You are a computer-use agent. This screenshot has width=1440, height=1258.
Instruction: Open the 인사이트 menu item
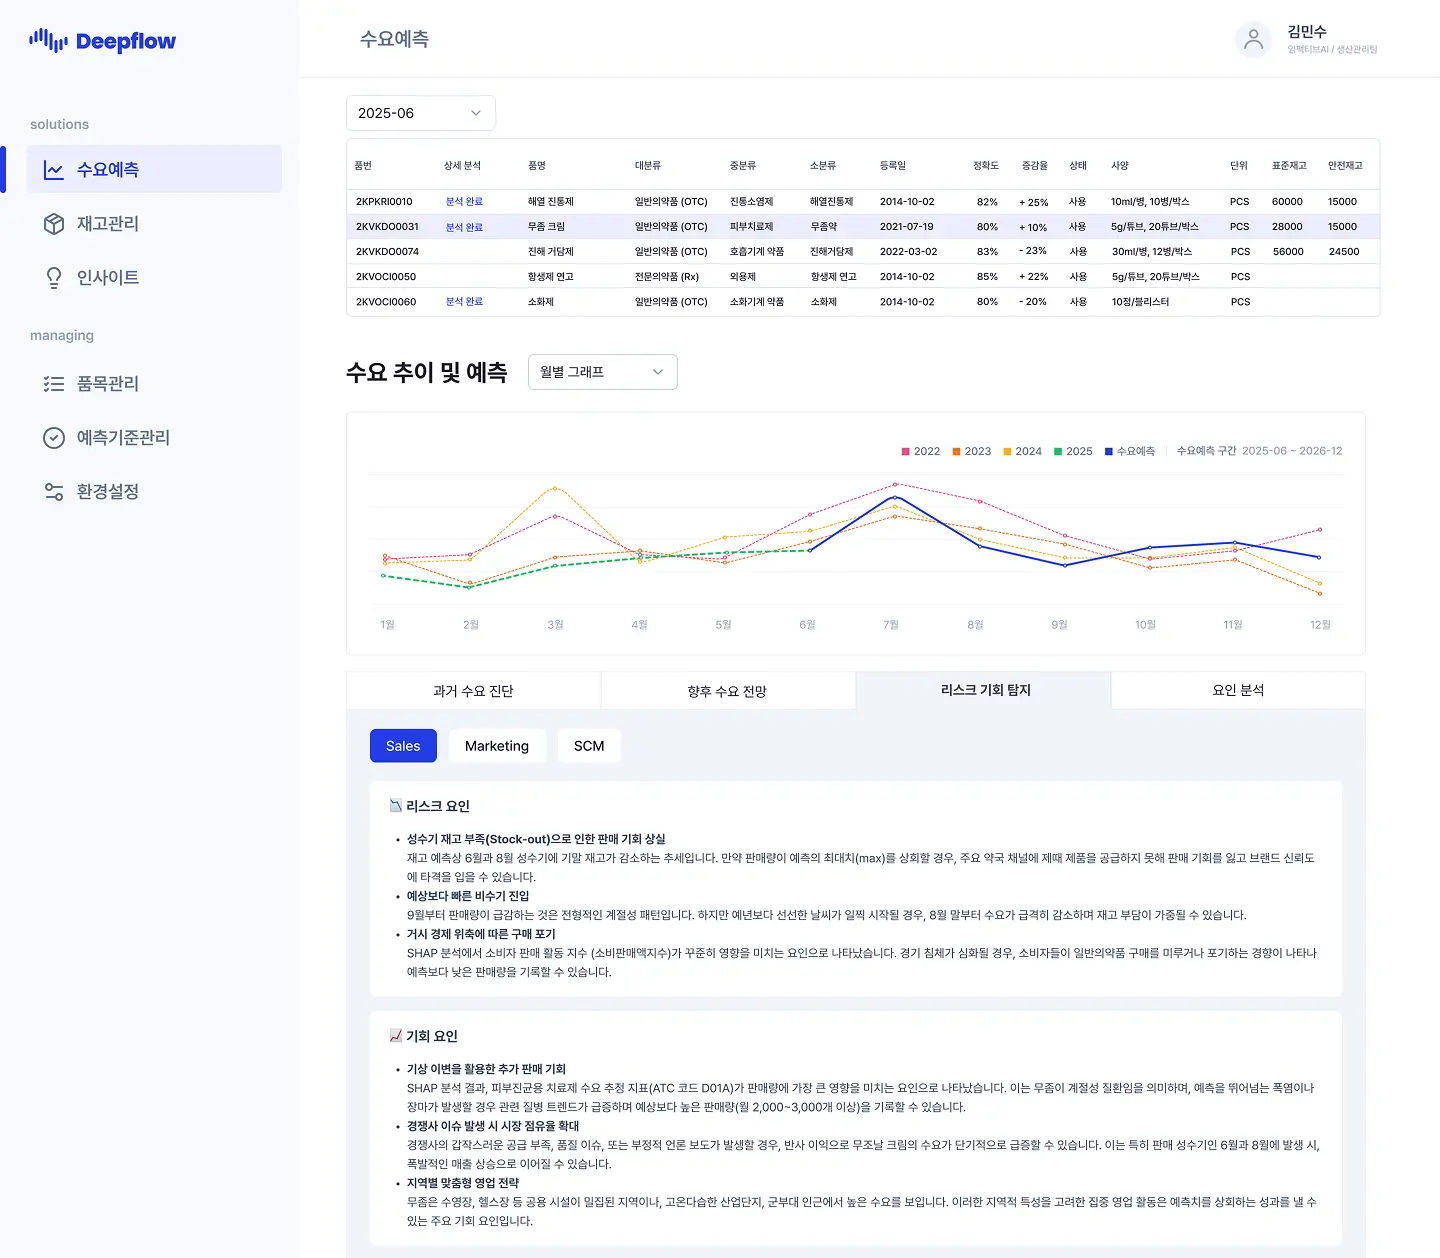[154, 277]
